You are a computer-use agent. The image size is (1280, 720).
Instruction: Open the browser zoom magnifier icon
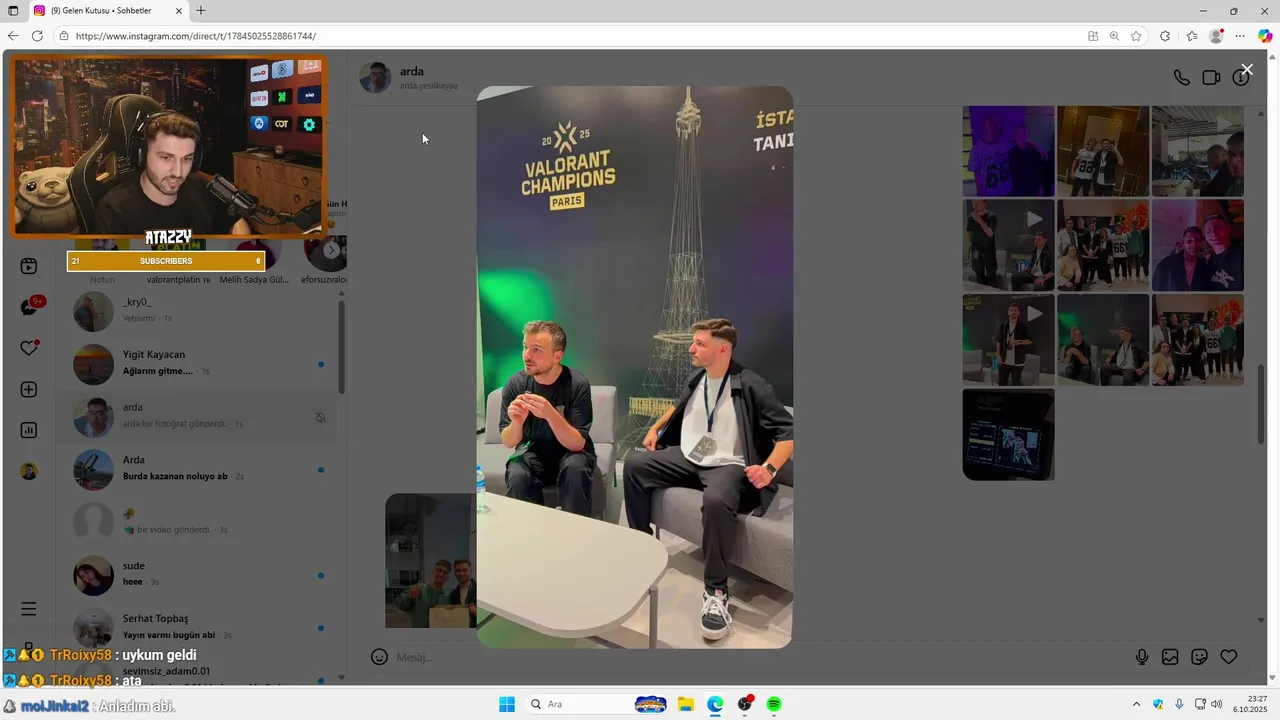pos(1114,36)
